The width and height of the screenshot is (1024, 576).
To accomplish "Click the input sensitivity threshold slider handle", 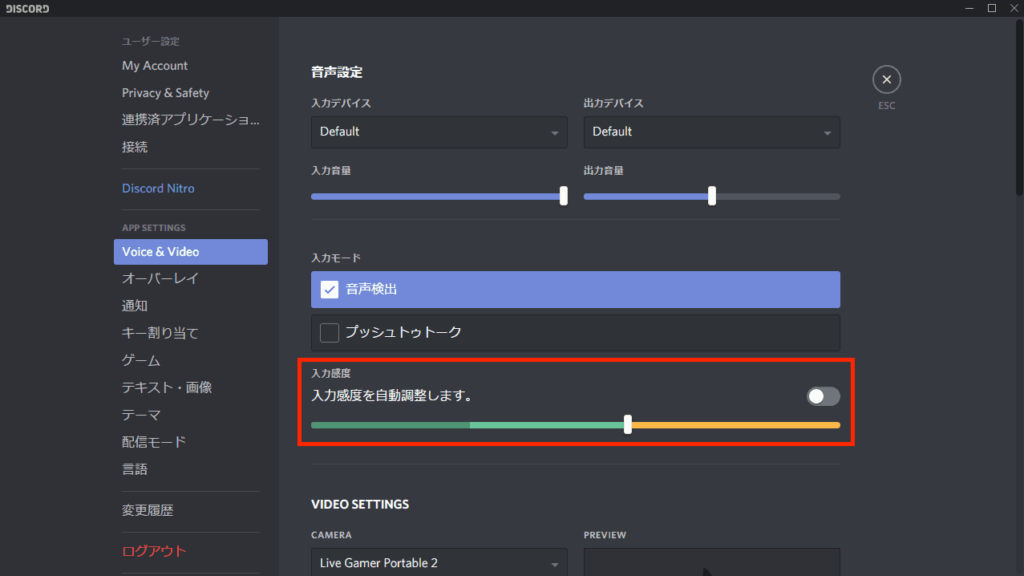I will [x=628, y=424].
